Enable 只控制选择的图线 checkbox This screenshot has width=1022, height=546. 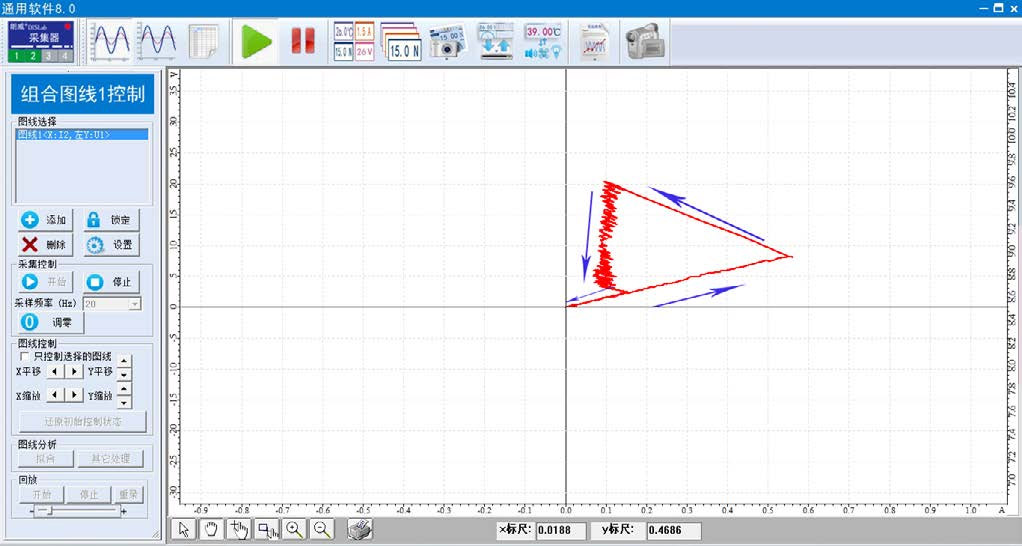pyautogui.click(x=25, y=356)
